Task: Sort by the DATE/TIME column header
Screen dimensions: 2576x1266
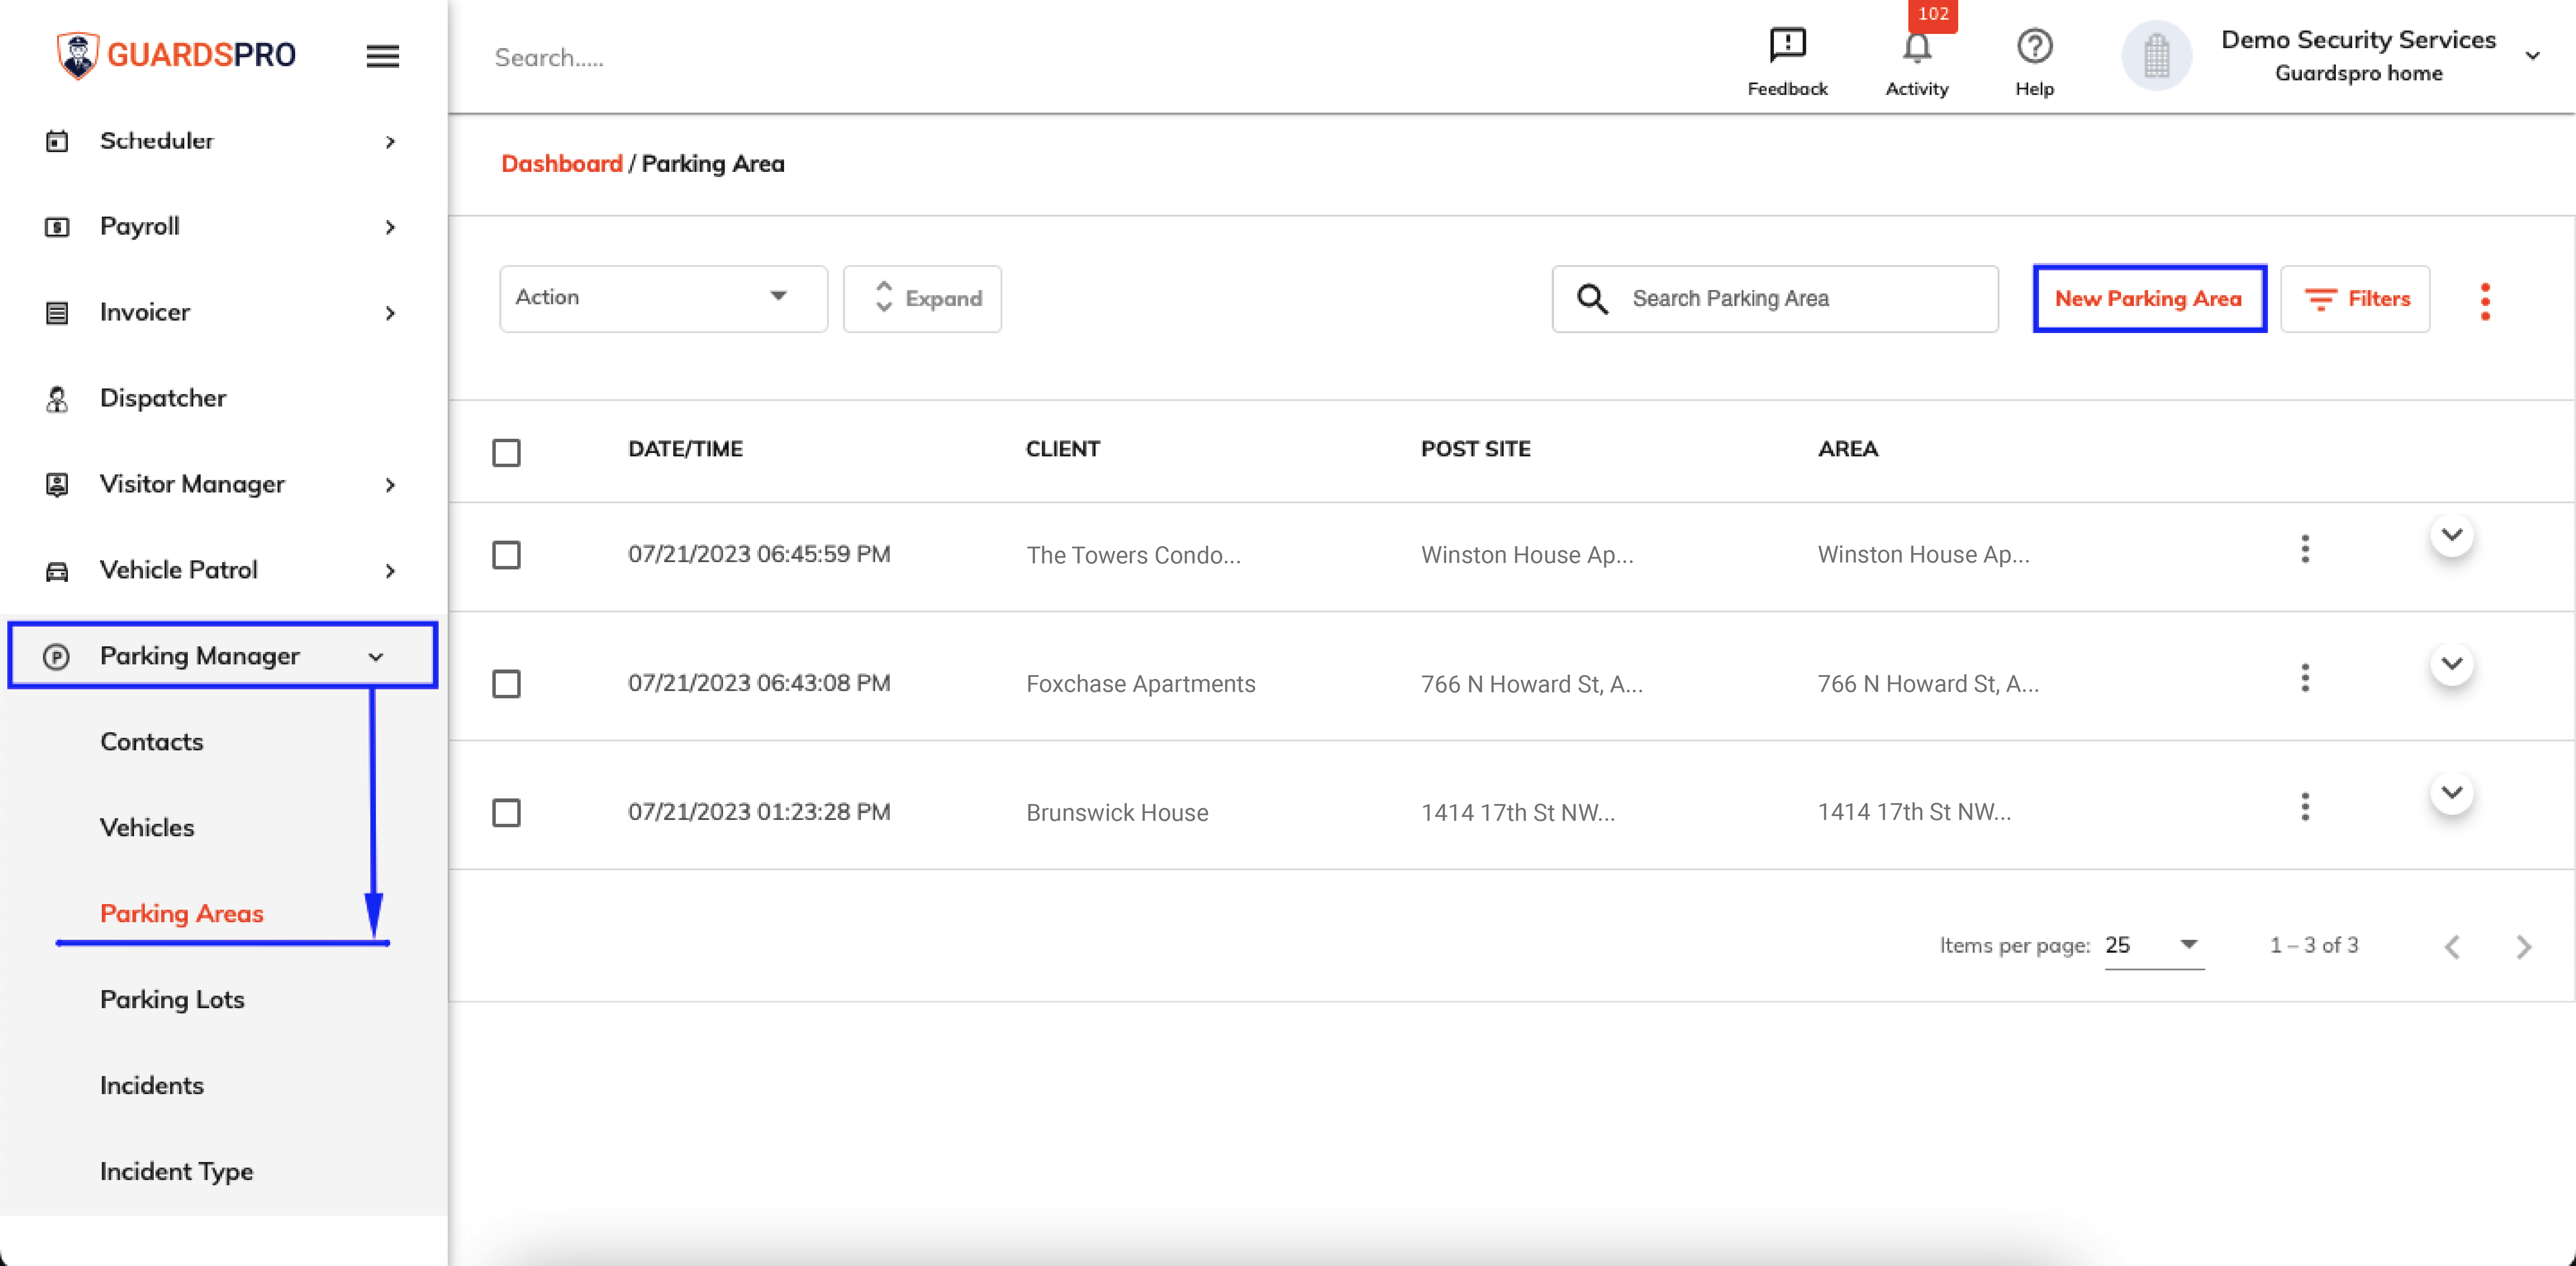Action: point(686,449)
